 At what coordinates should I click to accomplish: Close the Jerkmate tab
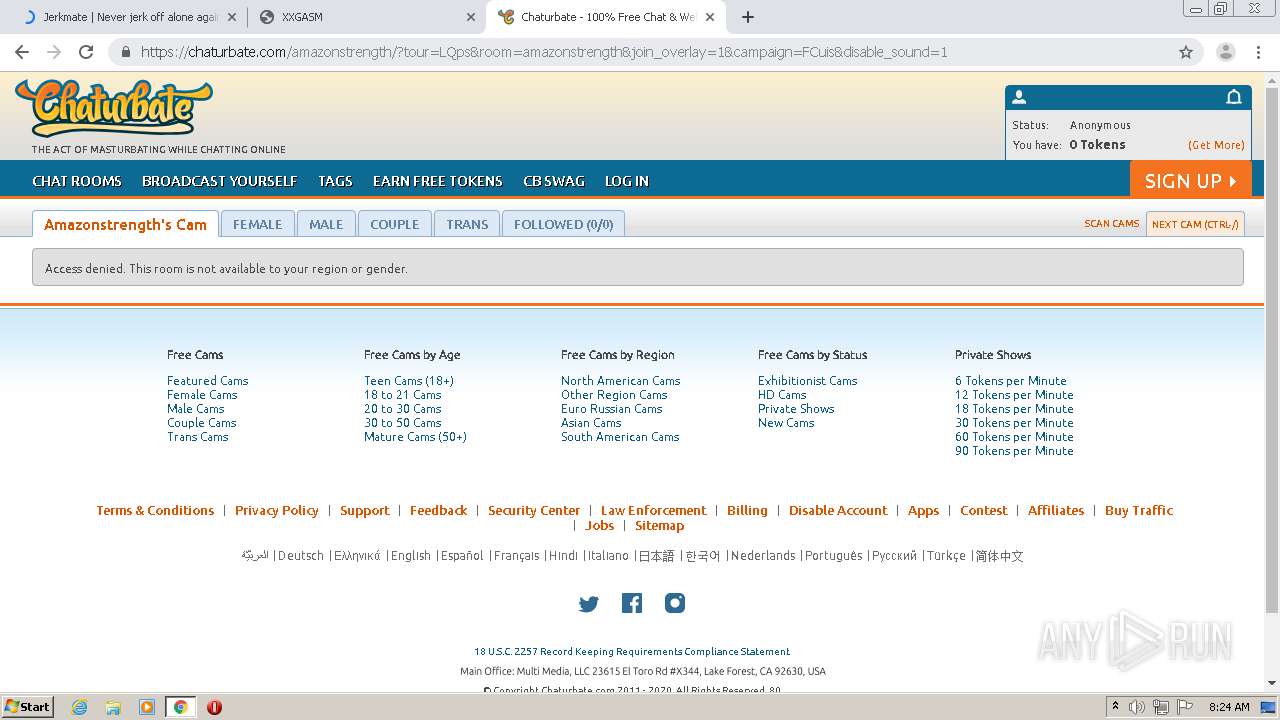coord(232,17)
